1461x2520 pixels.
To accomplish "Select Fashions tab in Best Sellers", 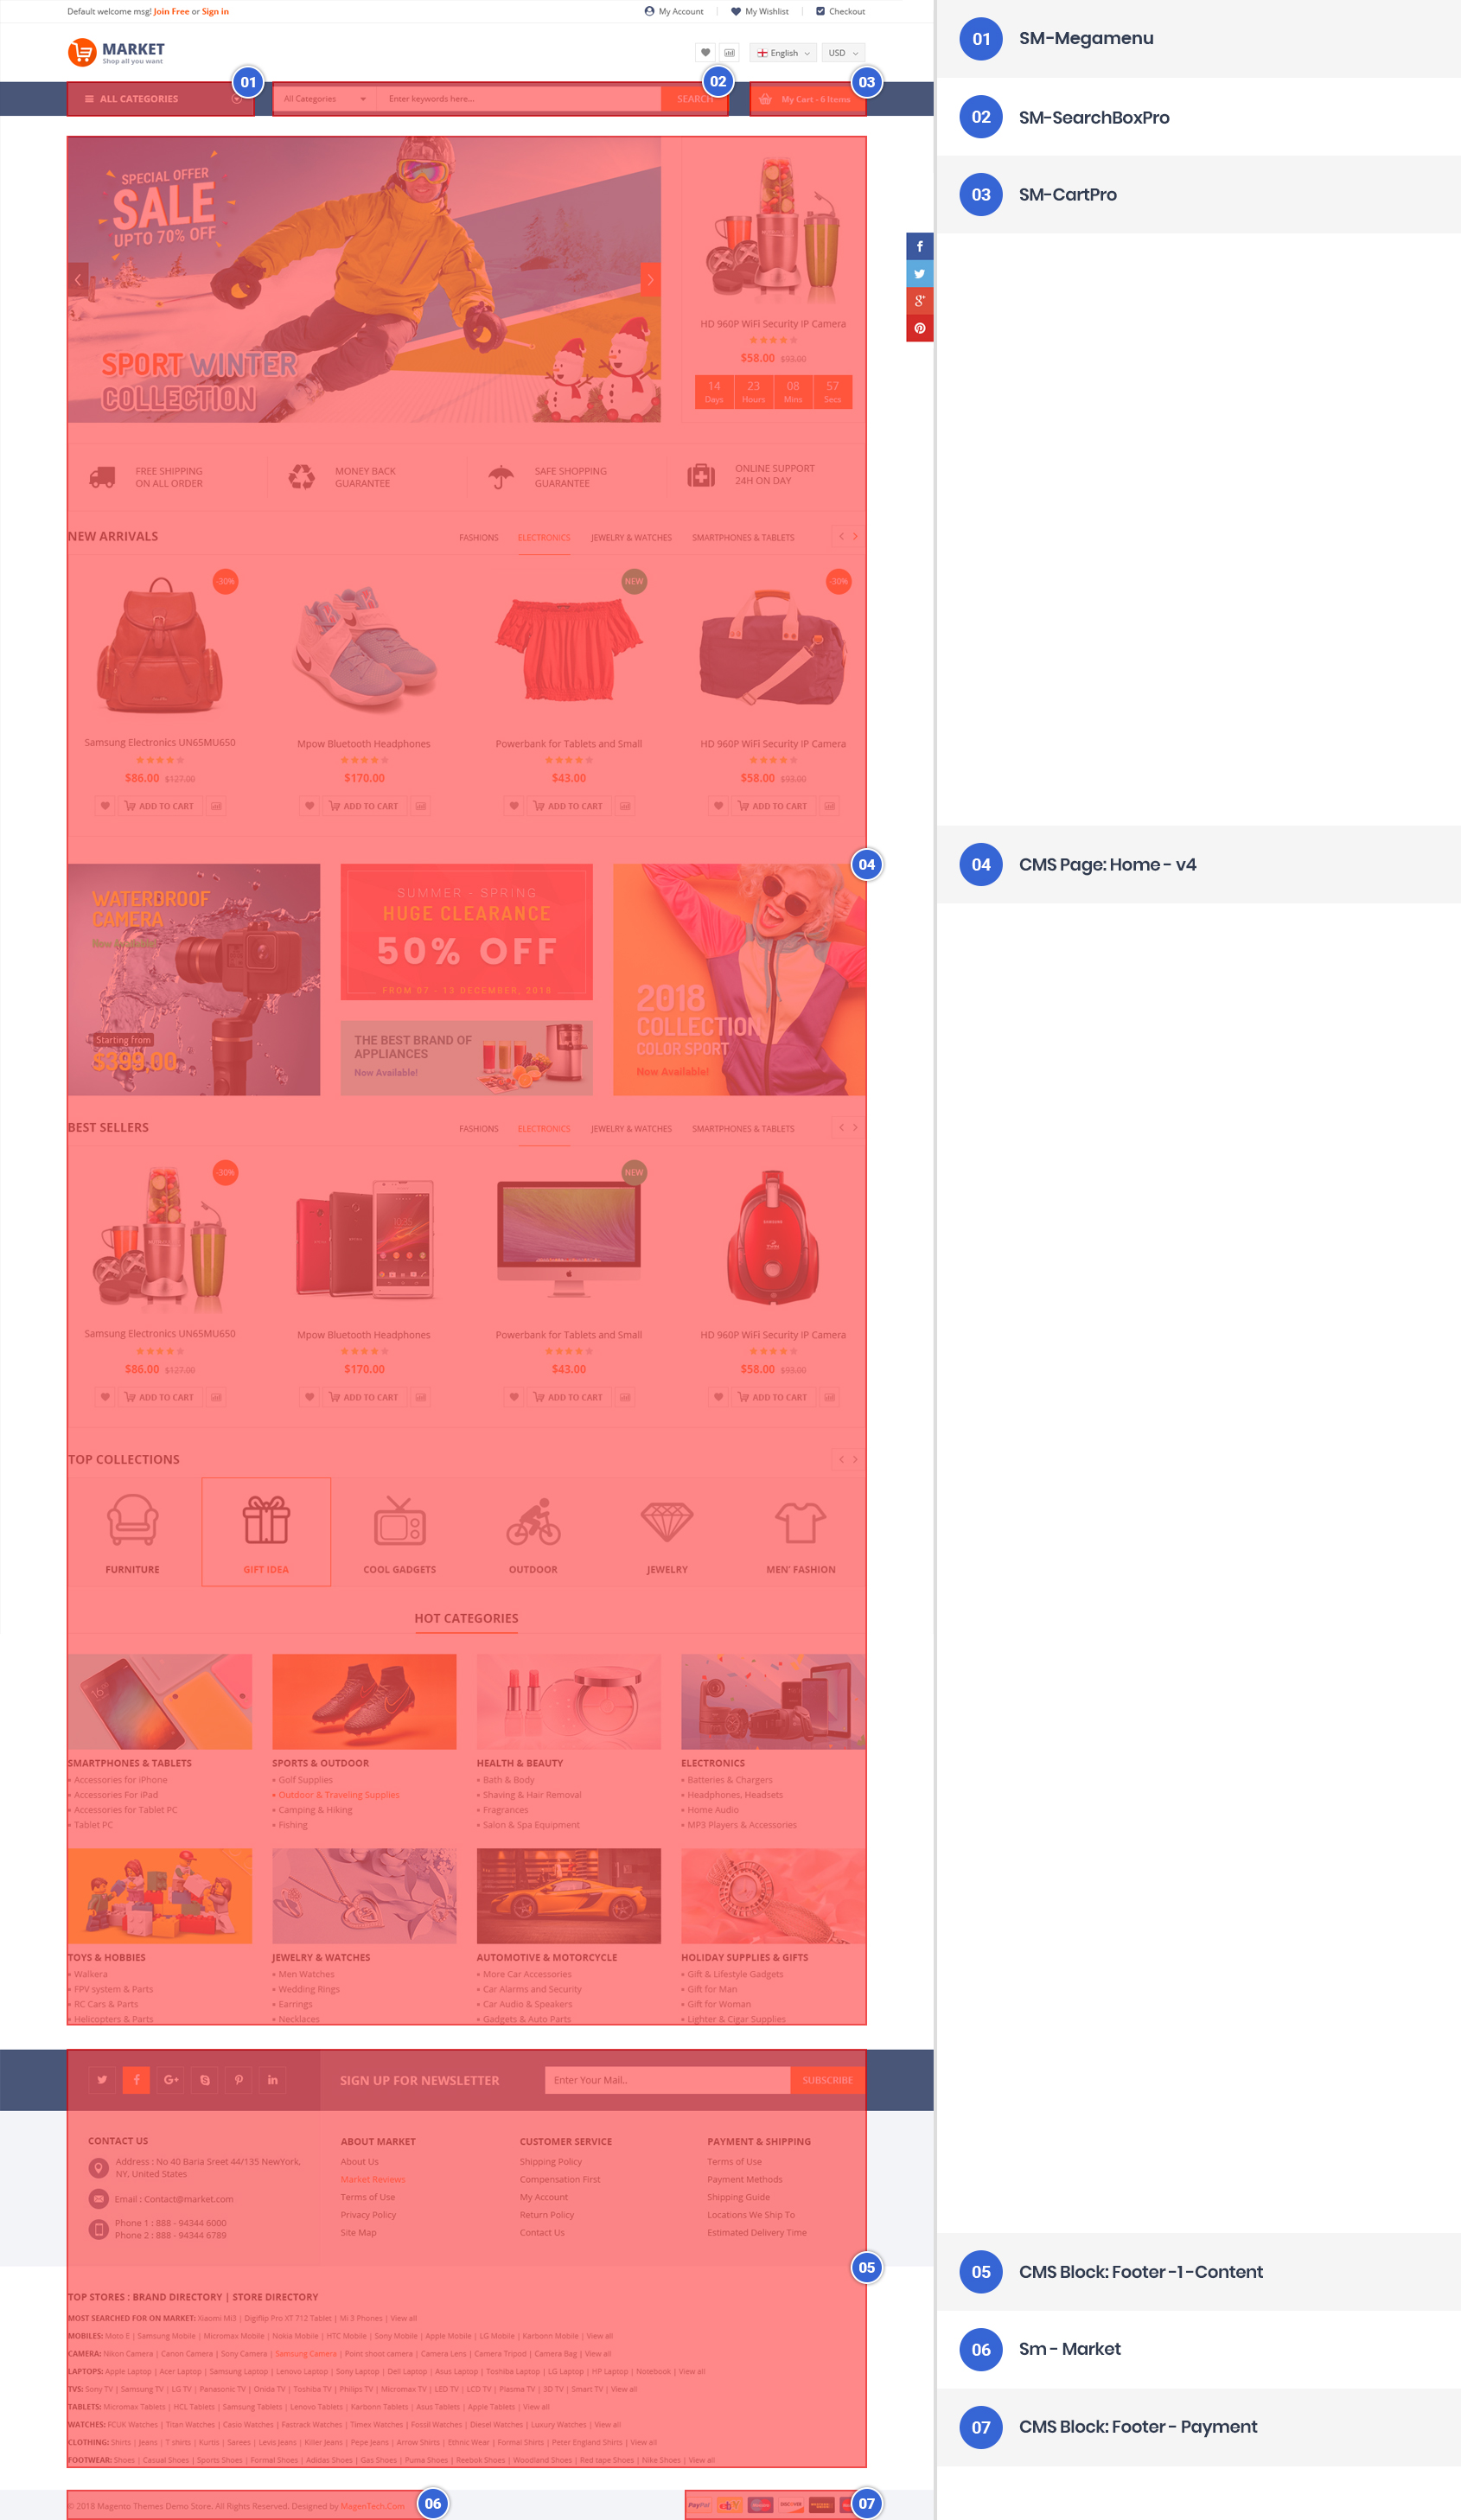I will (478, 1129).
